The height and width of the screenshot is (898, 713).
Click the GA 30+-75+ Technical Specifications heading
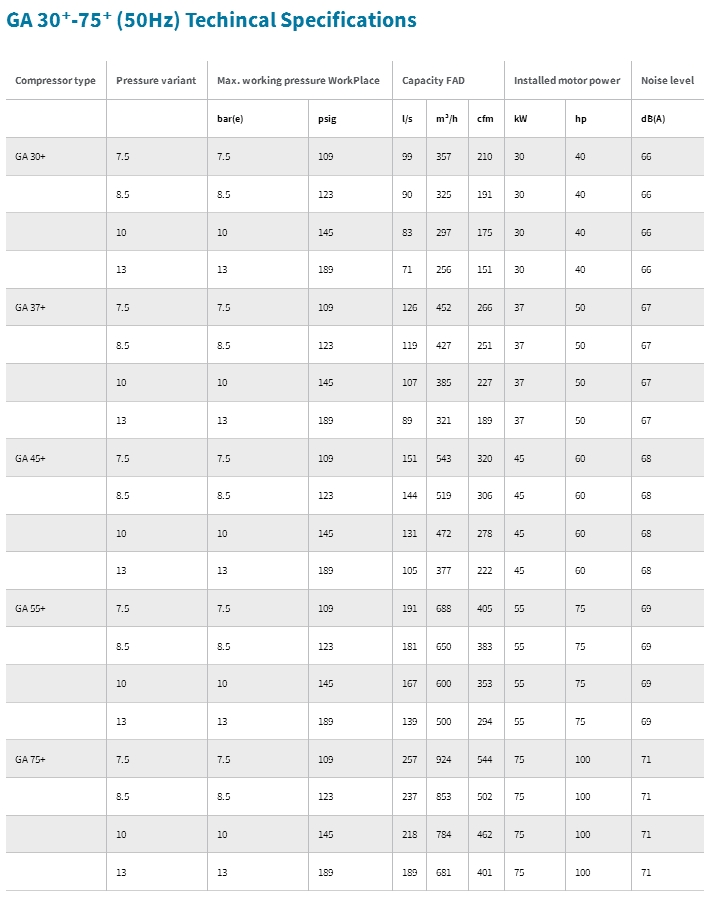pos(211,20)
